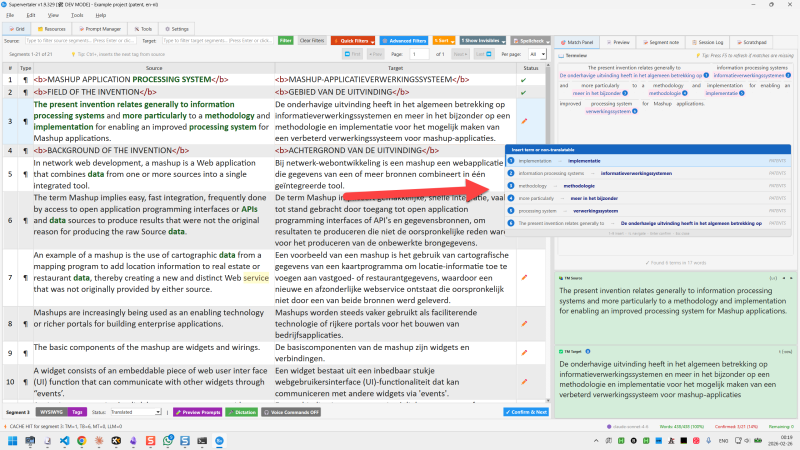Click the pencil status icon of segment 9
The image size is (800, 450).
tap(524, 353)
